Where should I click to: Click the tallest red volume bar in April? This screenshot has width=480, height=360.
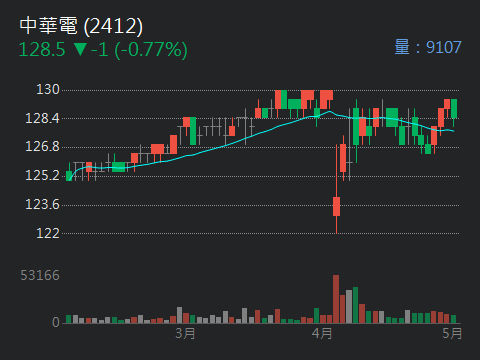(x=336, y=299)
